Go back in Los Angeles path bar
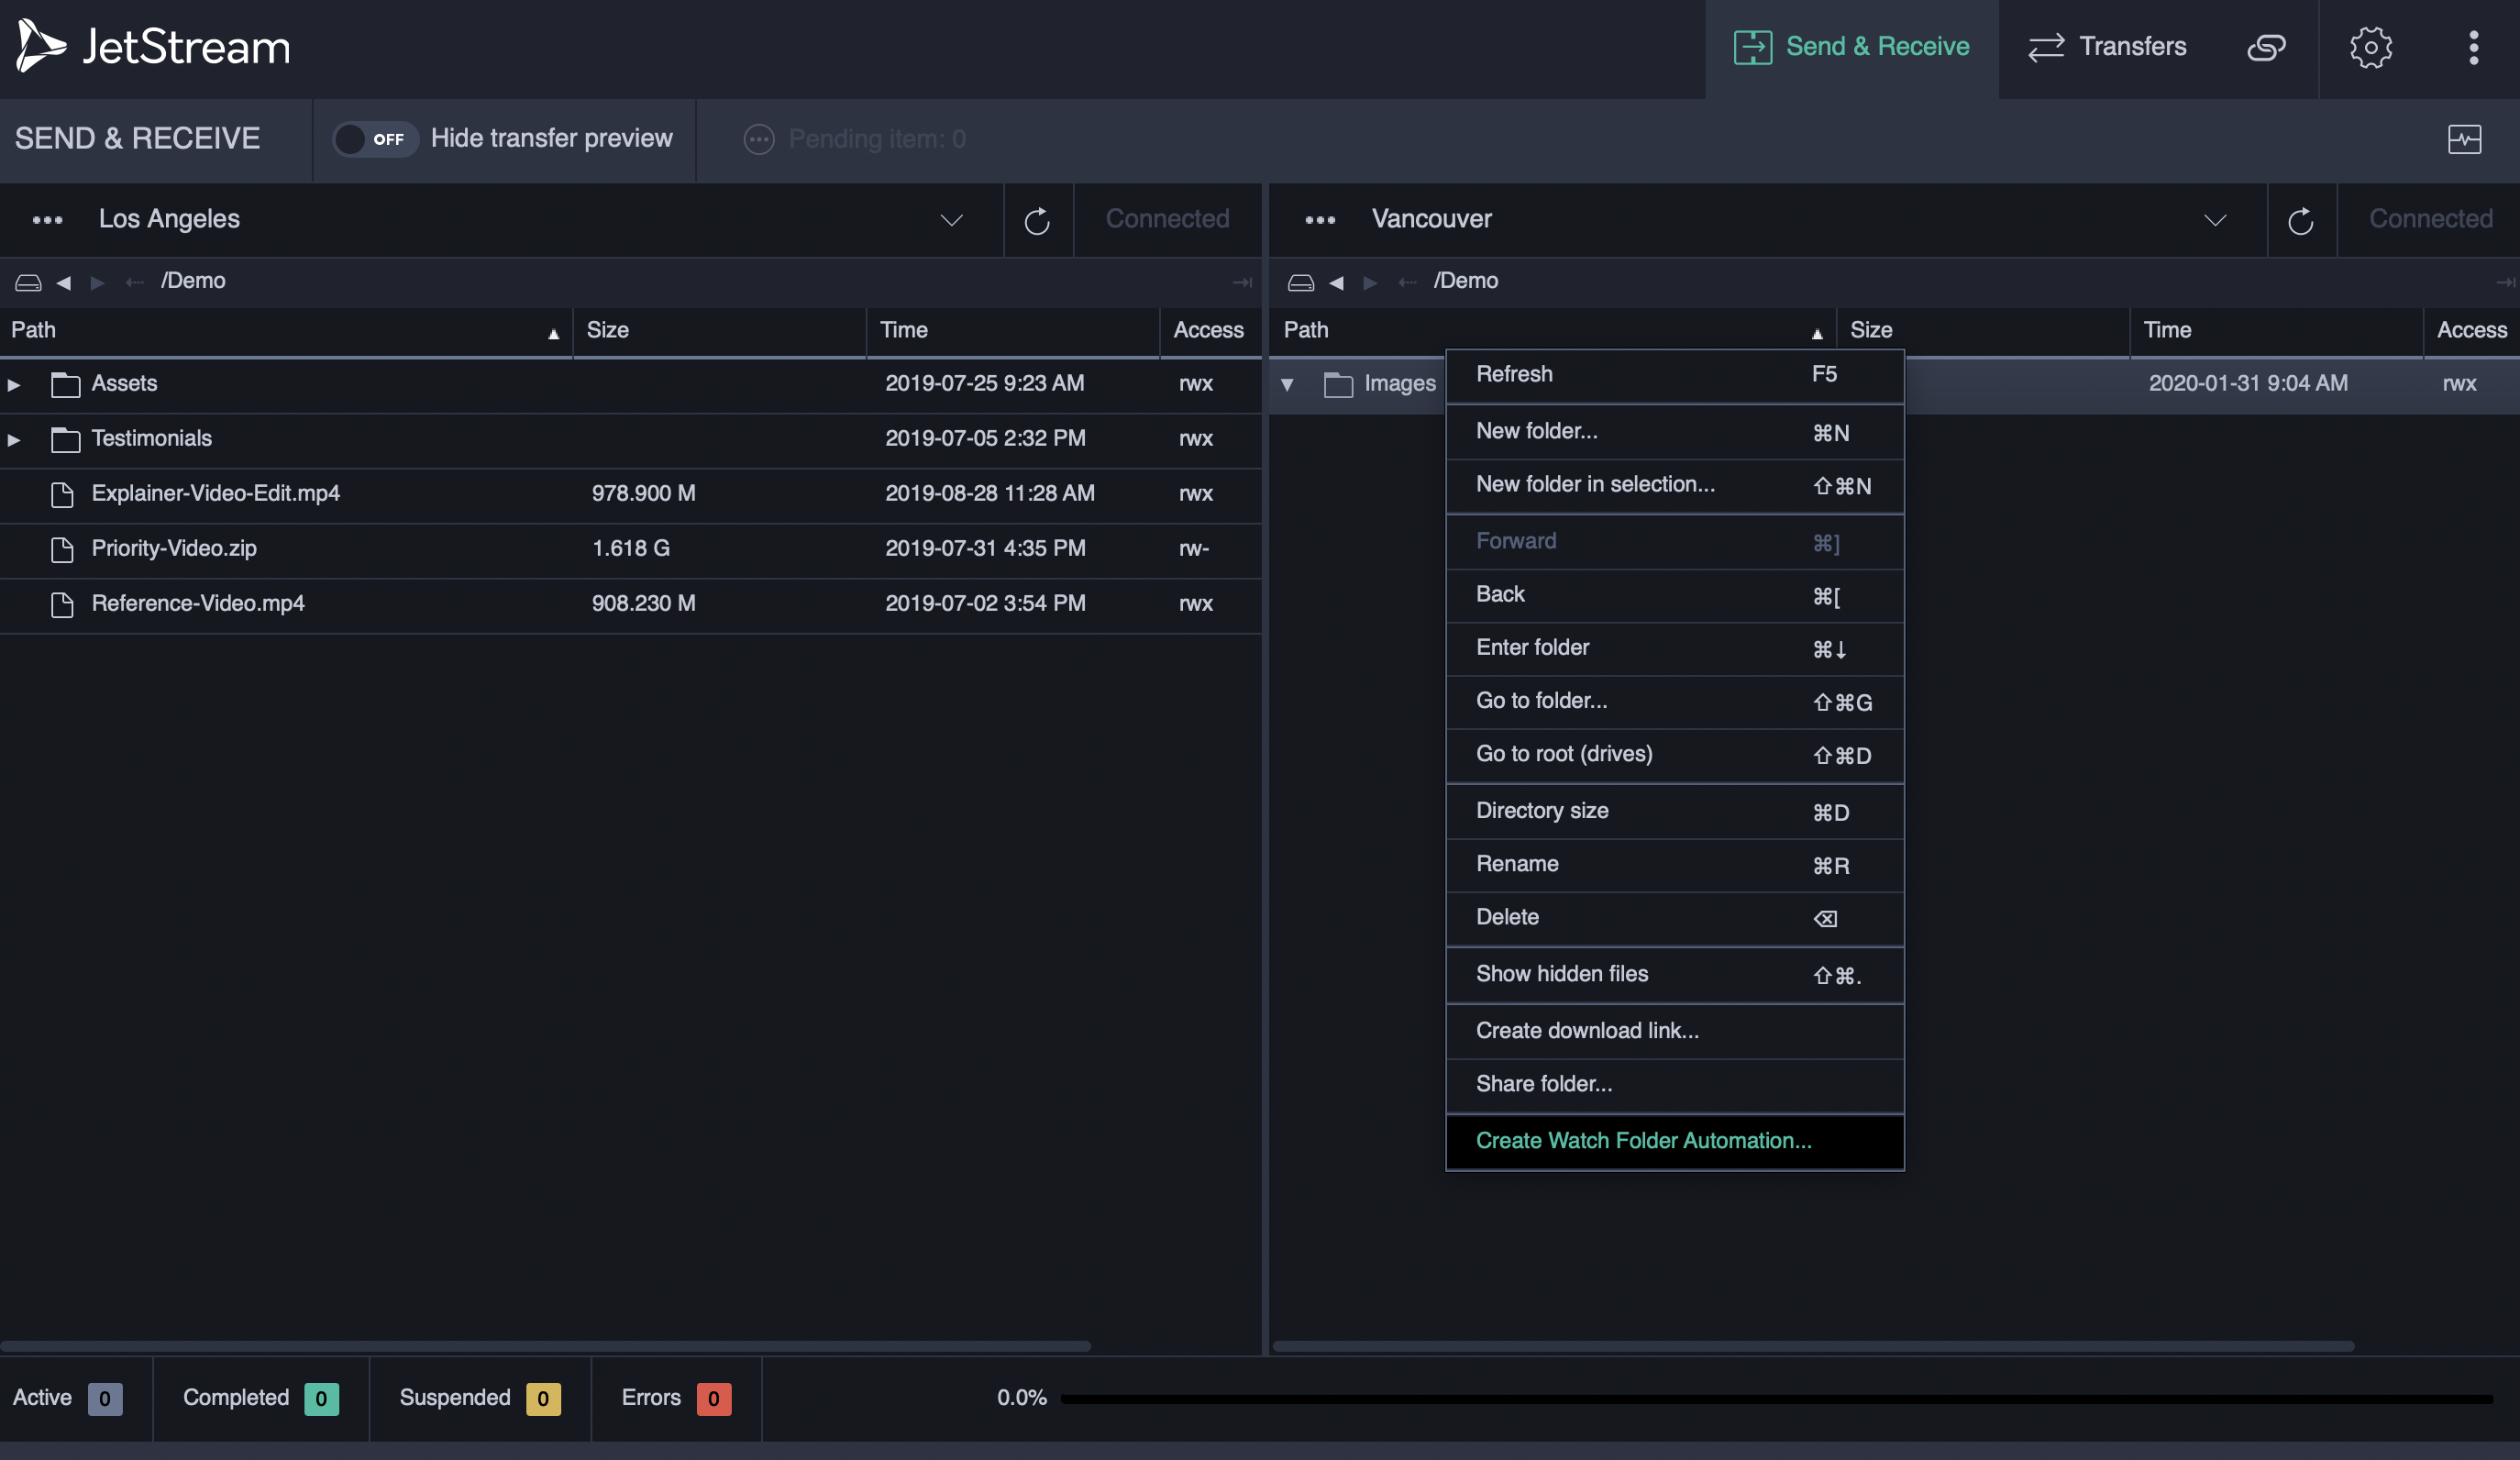 pos(64,283)
